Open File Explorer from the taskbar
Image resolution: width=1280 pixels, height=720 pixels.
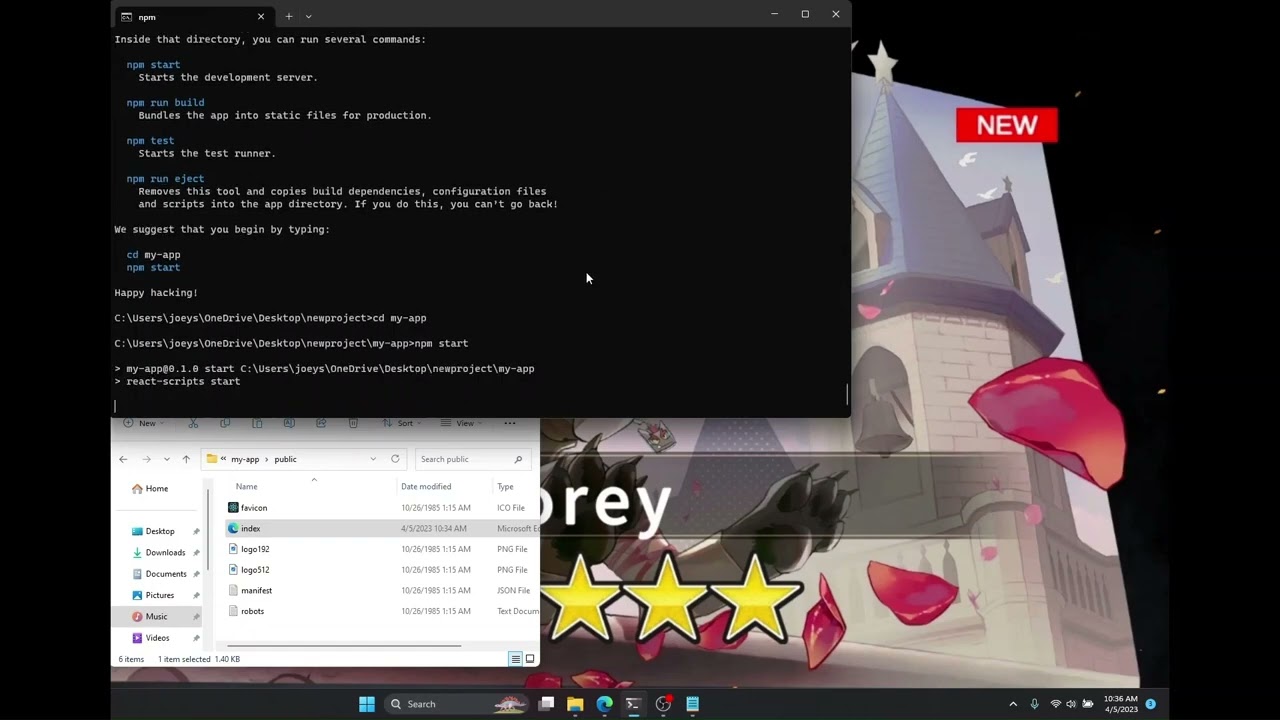click(575, 704)
